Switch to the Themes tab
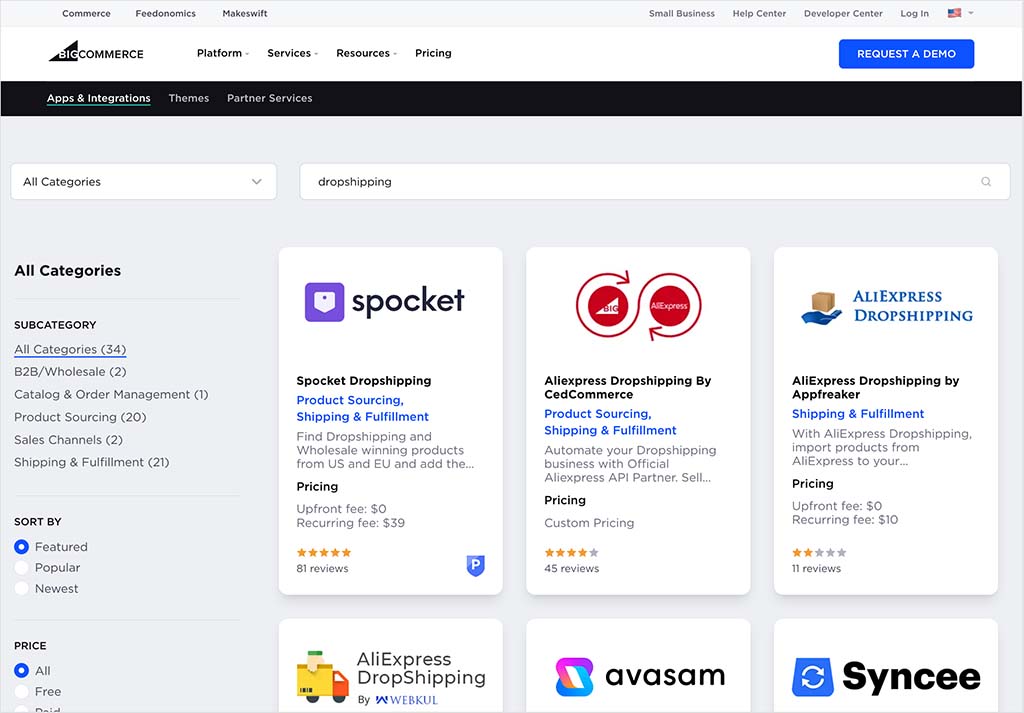The width and height of the screenshot is (1024, 713). point(188,98)
